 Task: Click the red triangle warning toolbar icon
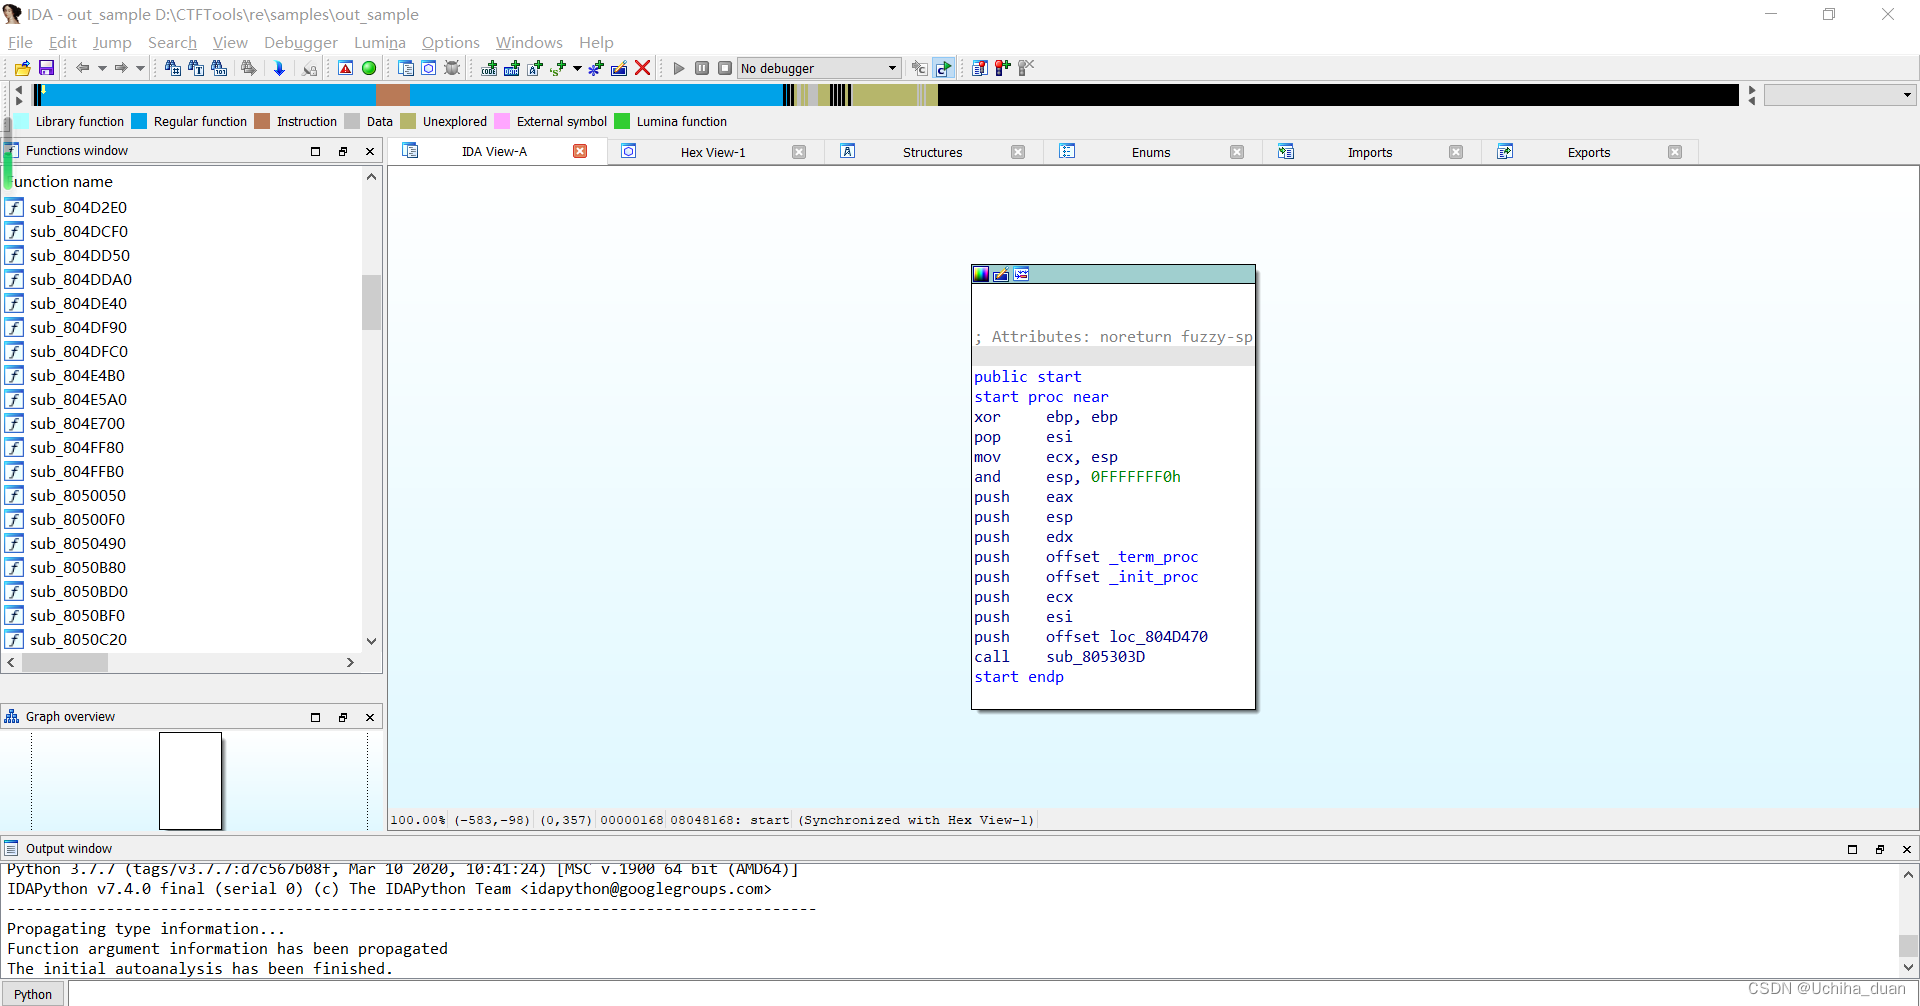[x=345, y=68]
